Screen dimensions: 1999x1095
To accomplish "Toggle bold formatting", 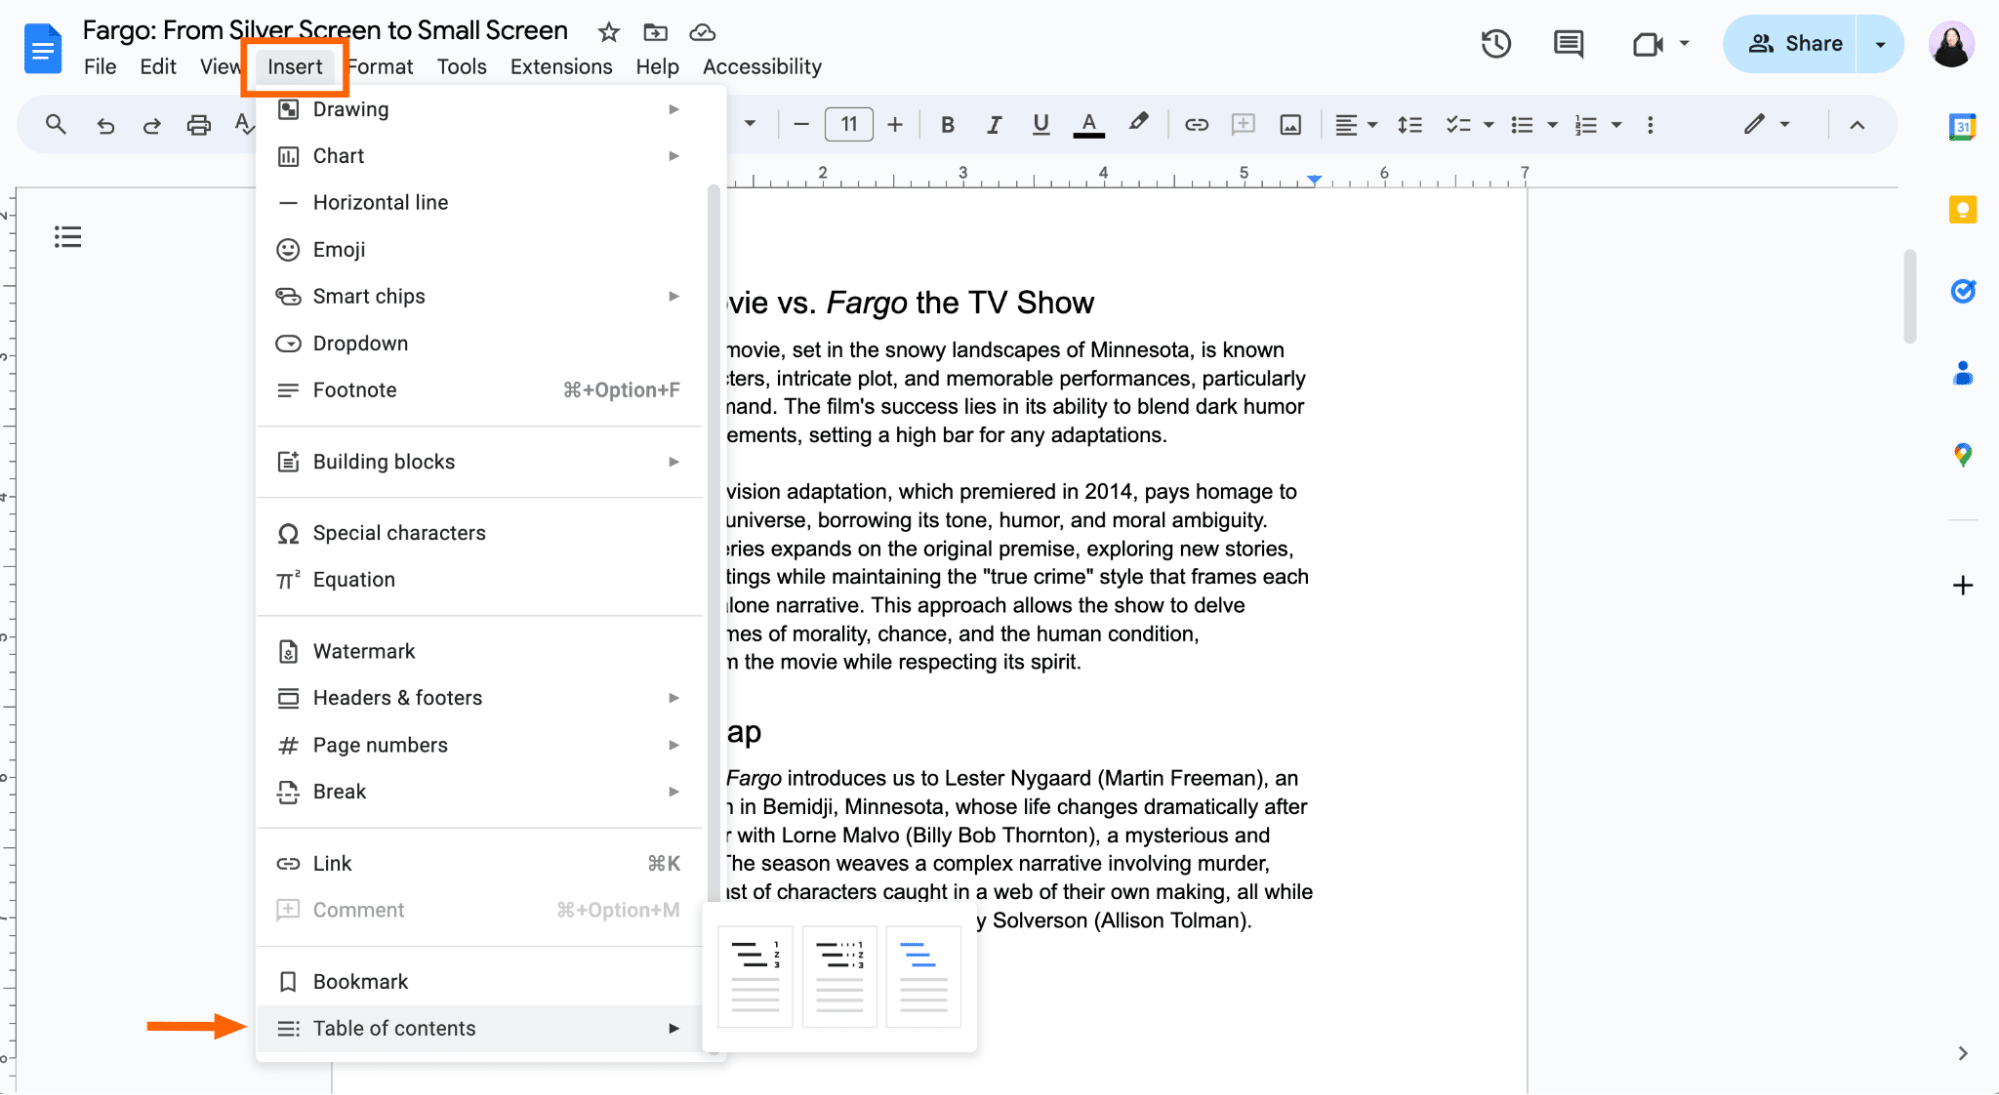I will [x=947, y=125].
